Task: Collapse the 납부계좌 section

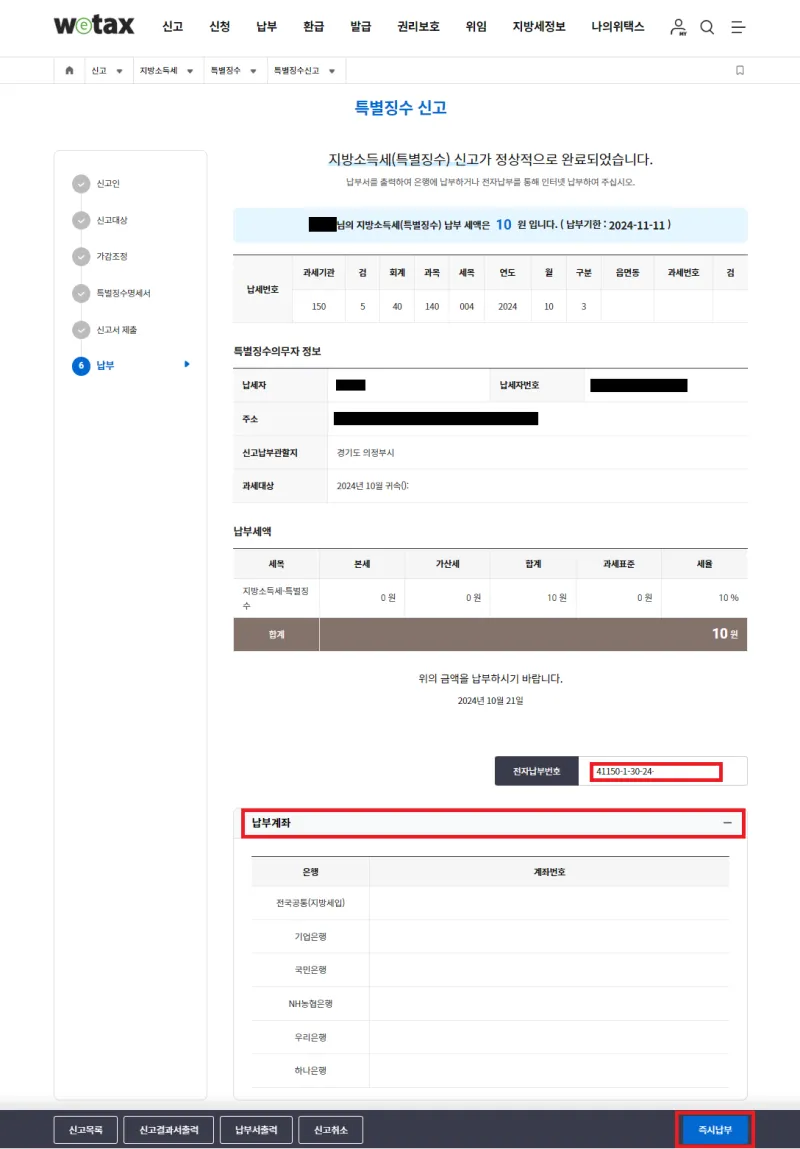Action: tap(727, 823)
